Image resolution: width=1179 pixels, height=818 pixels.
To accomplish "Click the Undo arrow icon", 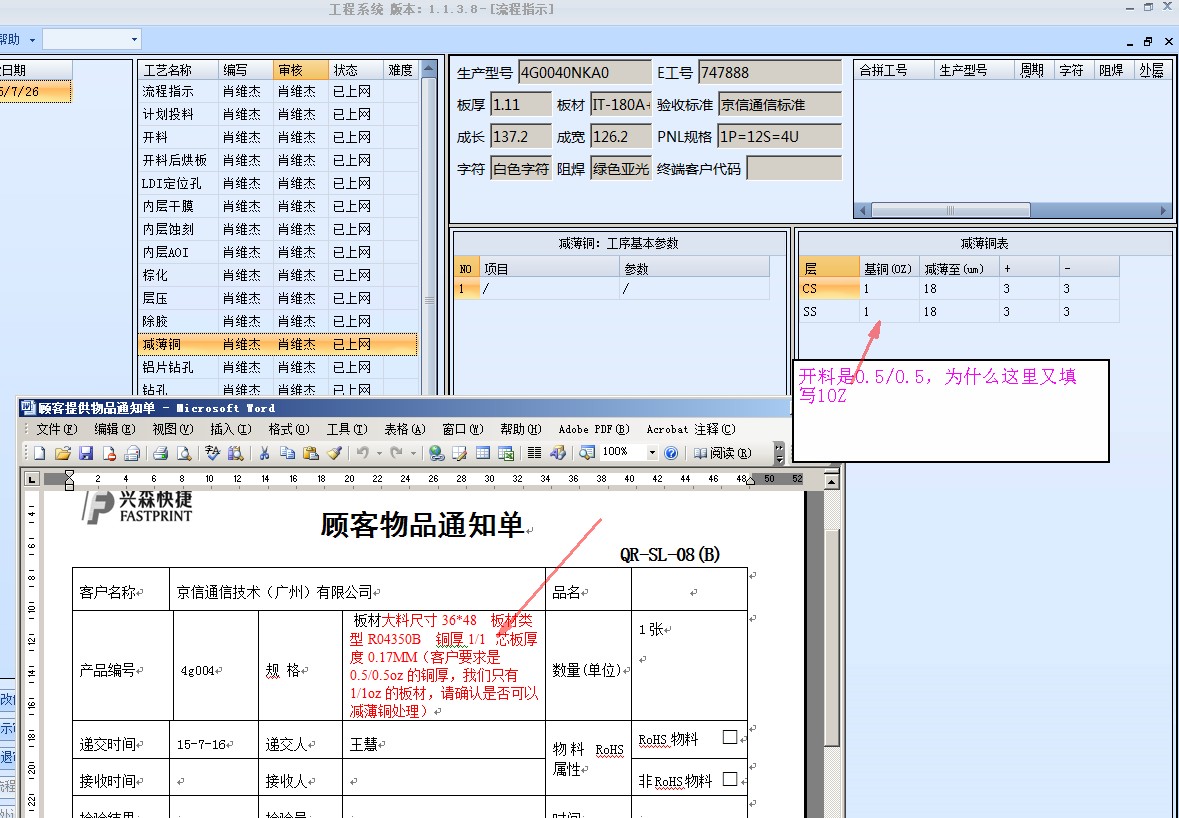I will (x=362, y=453).
